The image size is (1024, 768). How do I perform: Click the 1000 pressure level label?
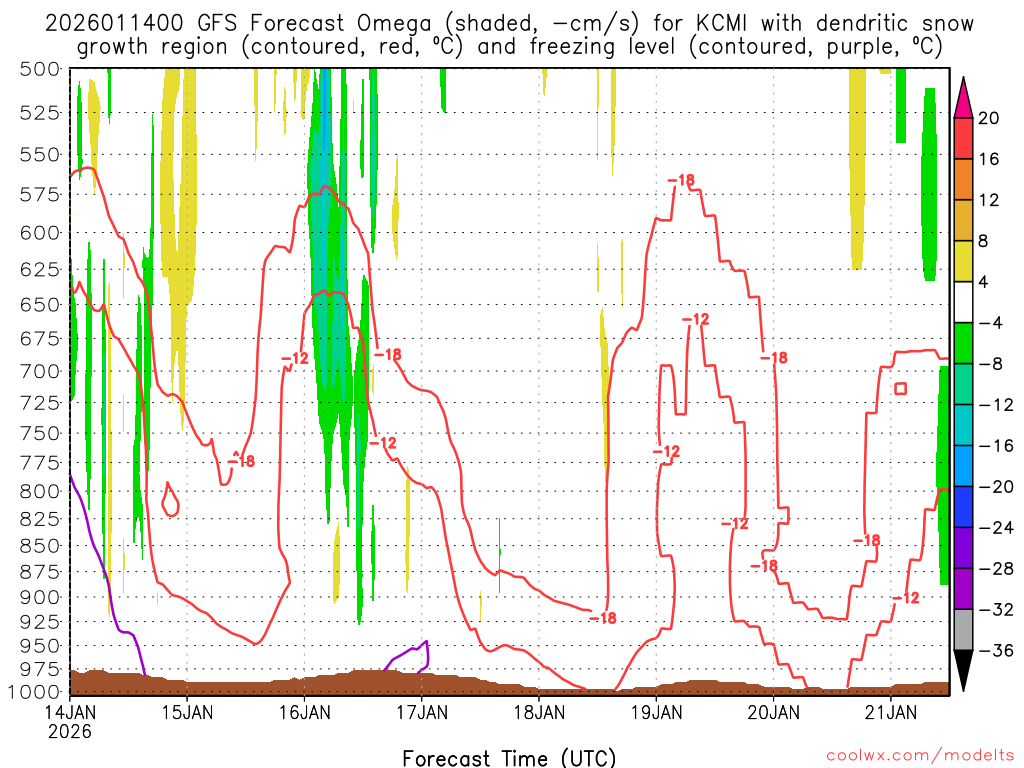coord(35,692)
